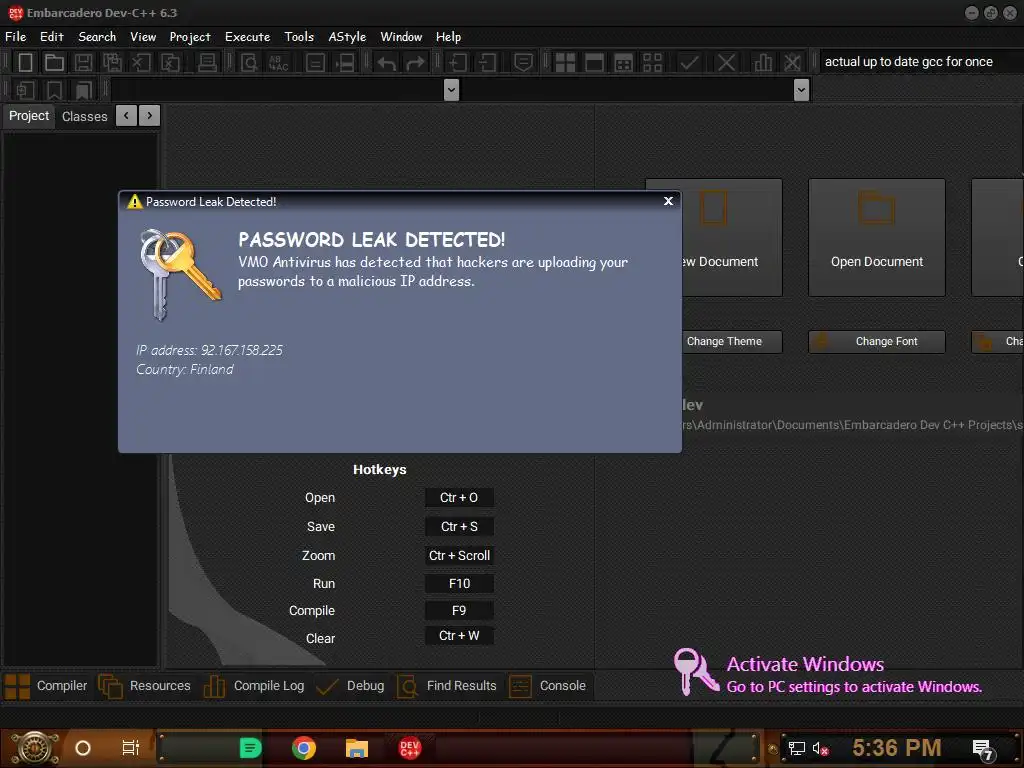Viewport: 1024px width, 768px height.
Task: Click the Change Font button
Action: click(876, 342)
